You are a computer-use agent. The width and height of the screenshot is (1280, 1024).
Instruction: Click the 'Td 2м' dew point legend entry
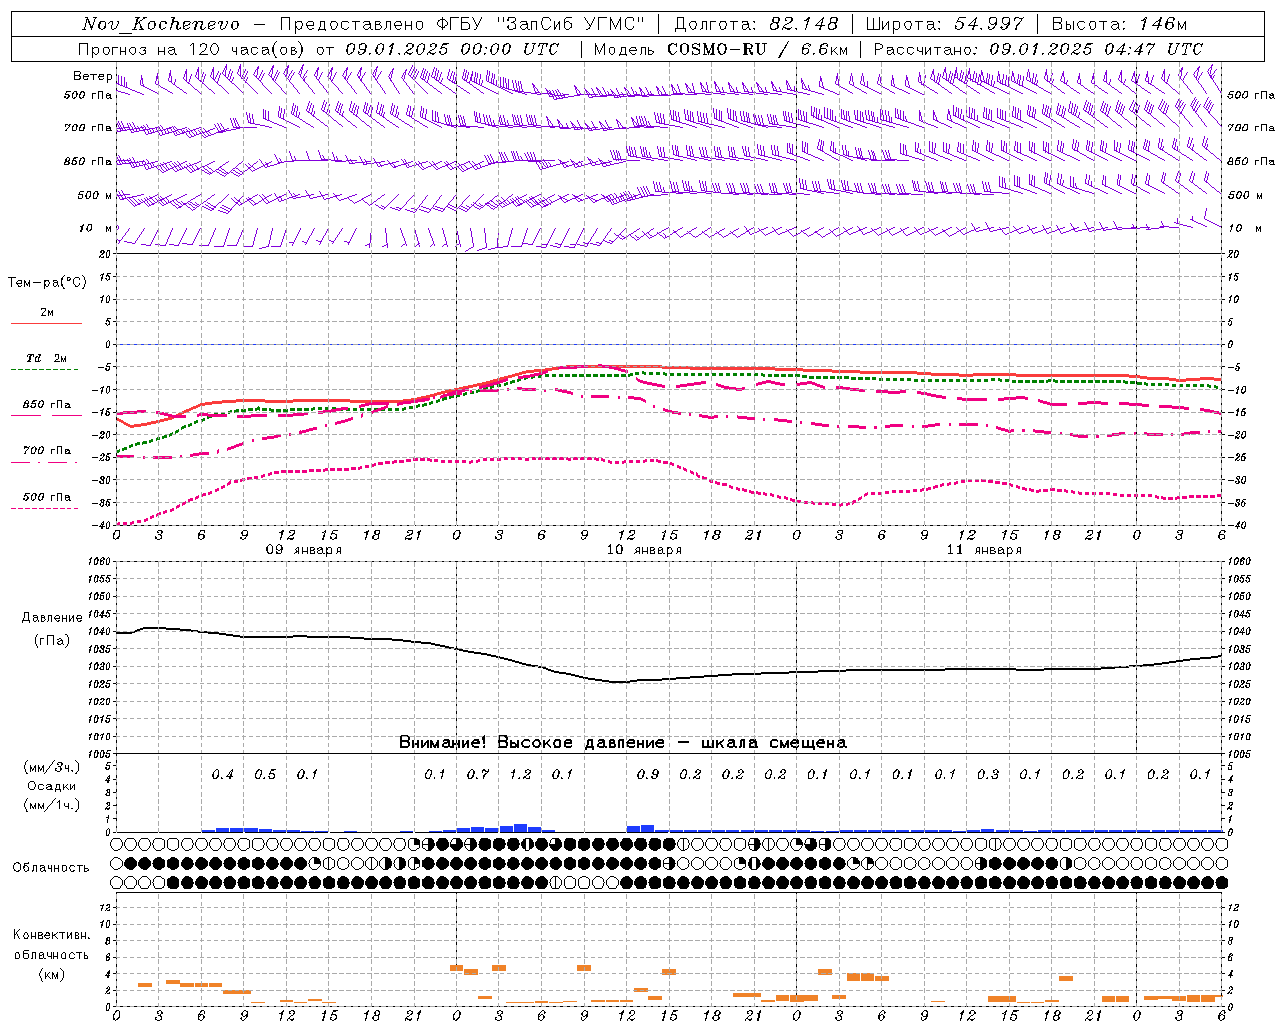pyautogui.click(x=46, y=358)
